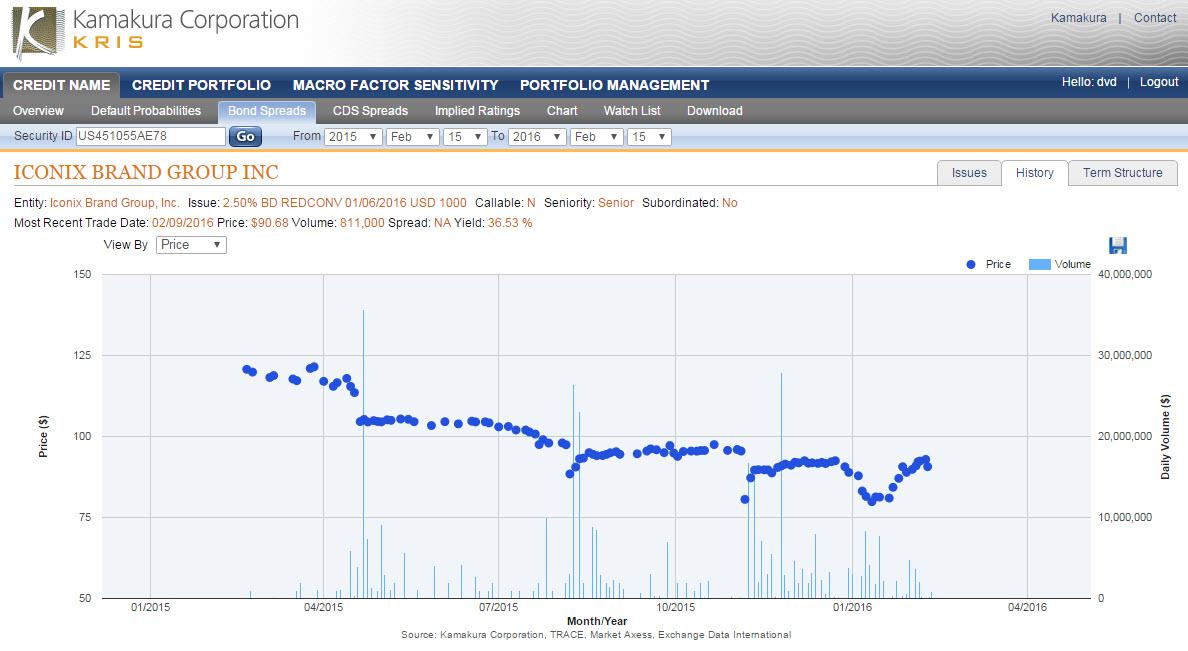Viewport: 1188px width, 651px height.
Task: Toggle the Volume series in the legend
Action: (1059, 264)
